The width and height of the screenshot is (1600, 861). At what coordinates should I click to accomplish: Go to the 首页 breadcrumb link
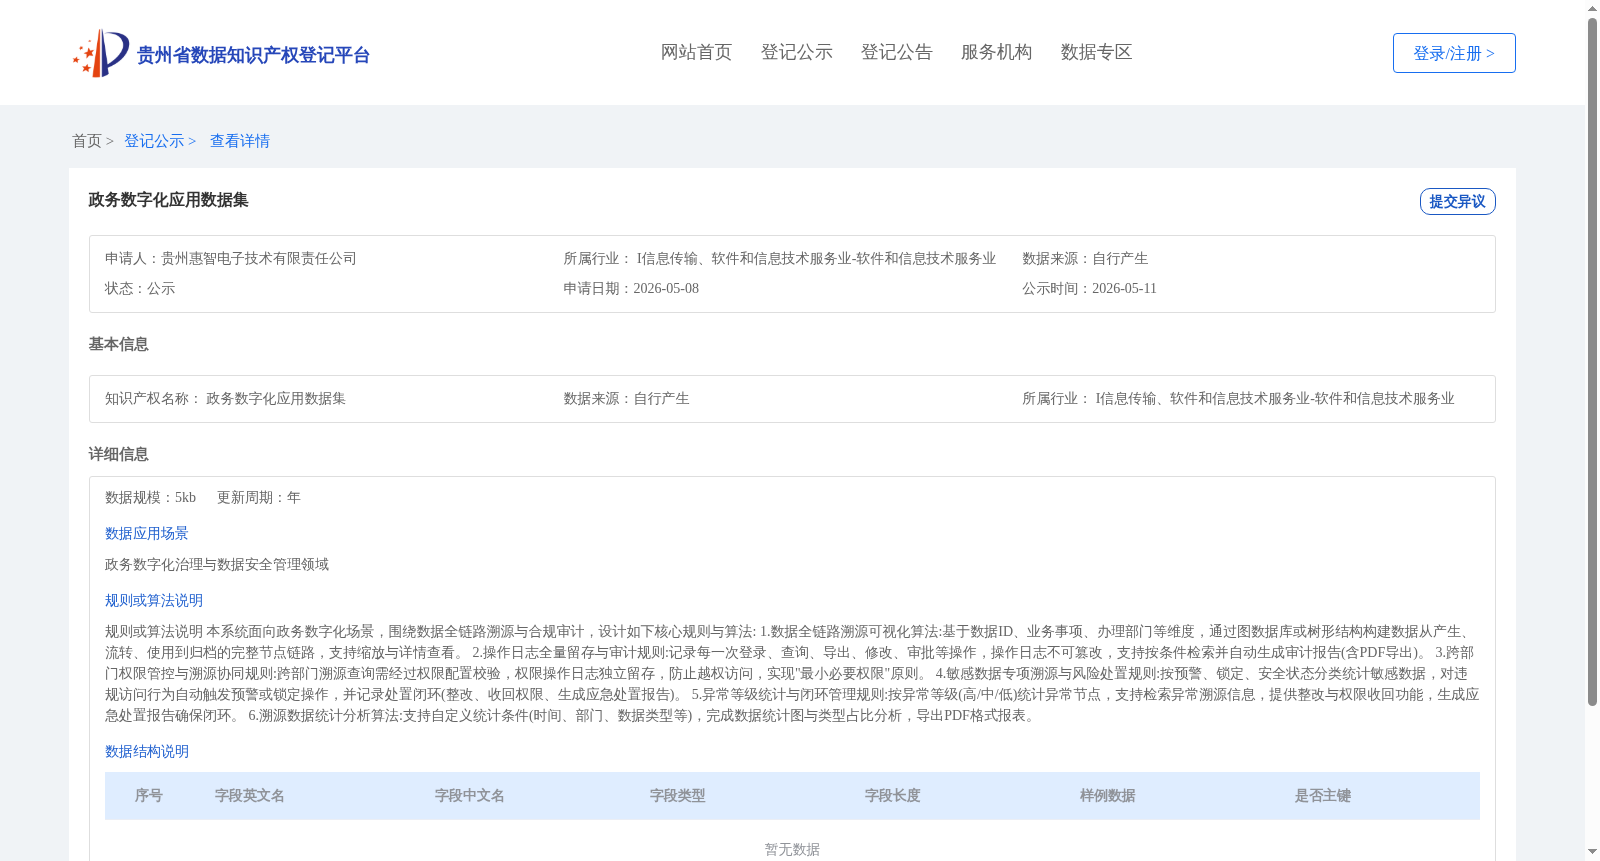(x=87, y=141)
